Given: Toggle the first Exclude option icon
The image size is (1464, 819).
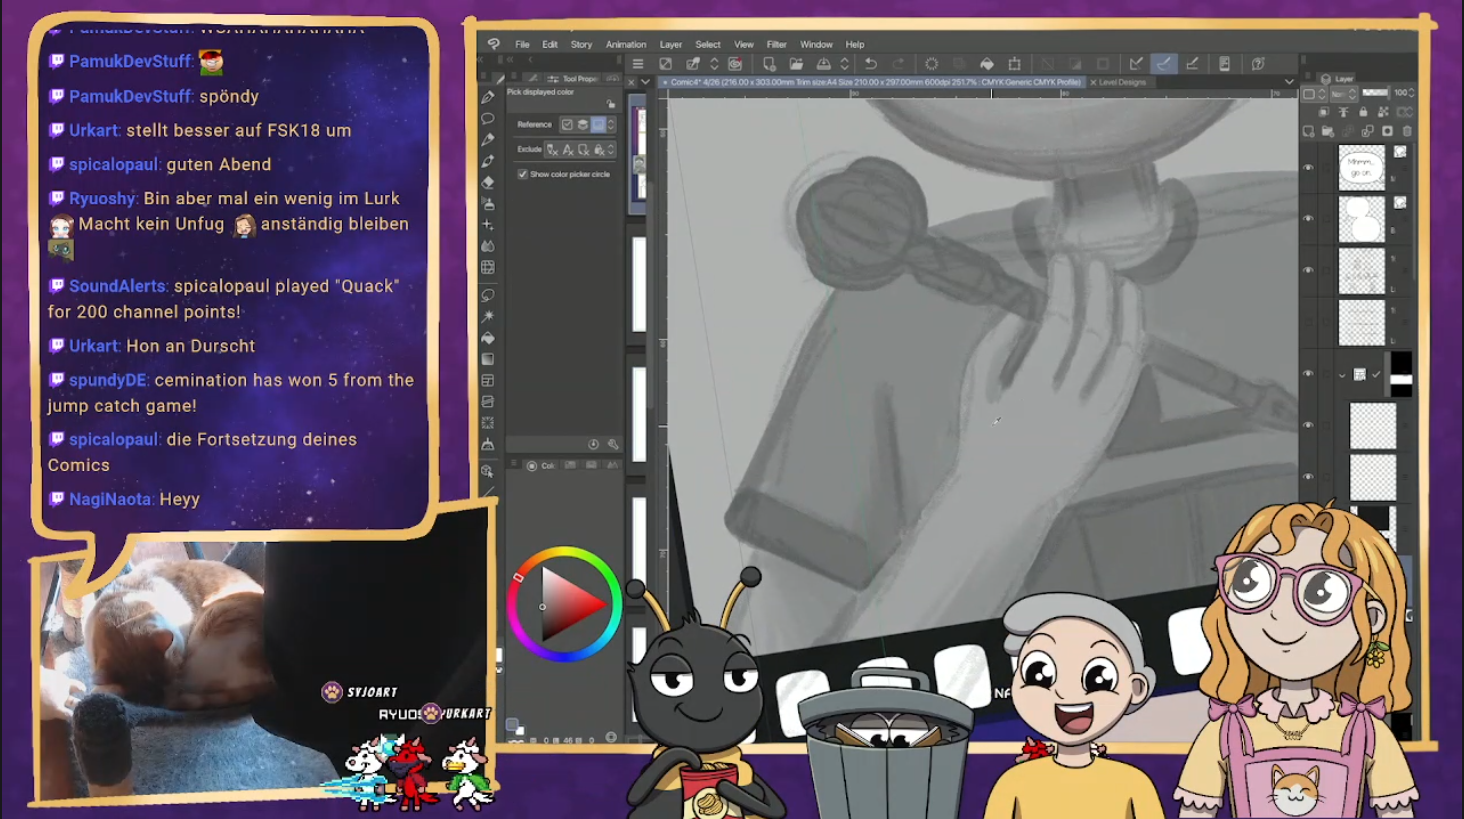Looking at the screenshot, I should (x=552, y=149).
